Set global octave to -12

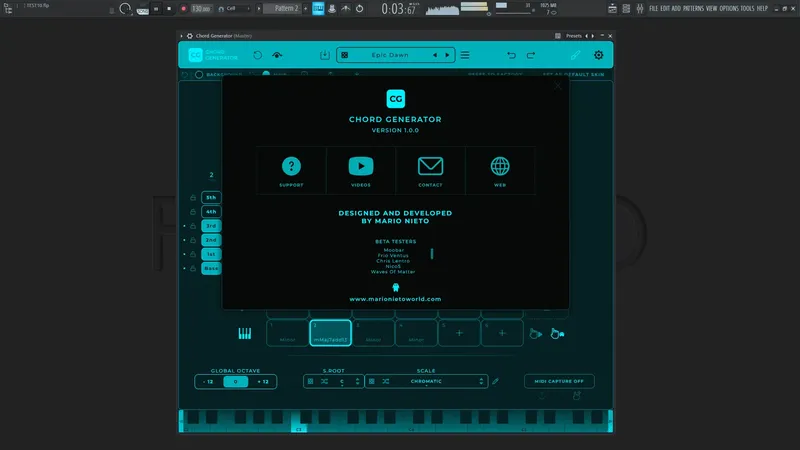209,382
